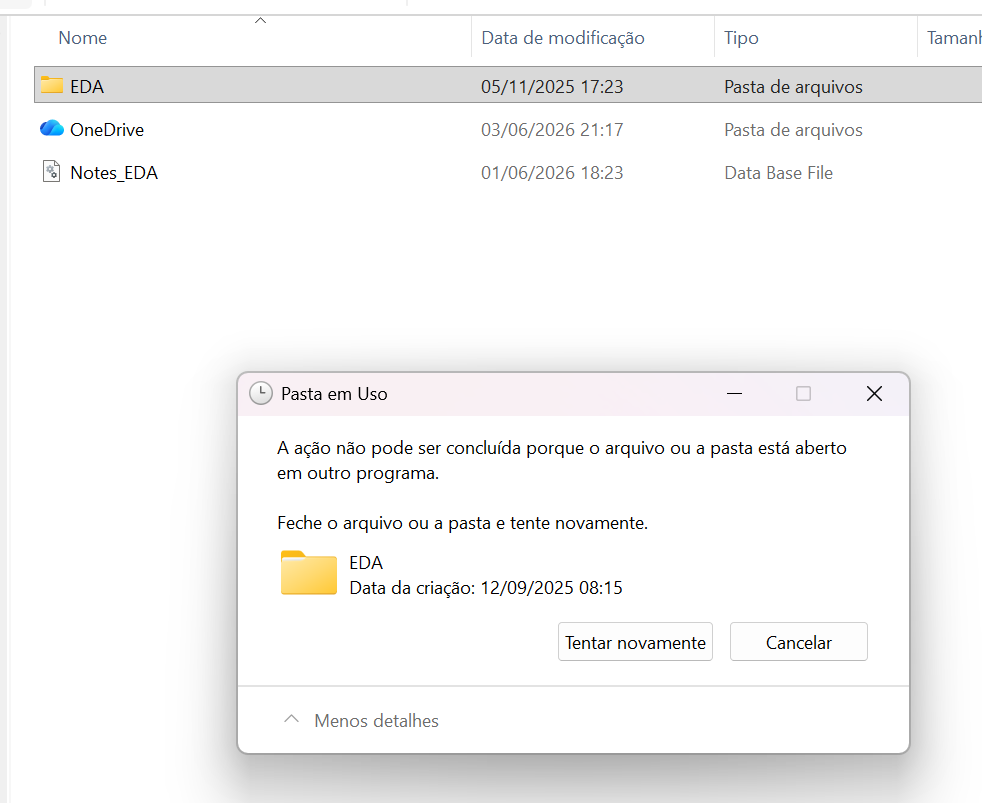
Task: Click the Pasta em Uso dialog title
Action: [x=334, y=394]
